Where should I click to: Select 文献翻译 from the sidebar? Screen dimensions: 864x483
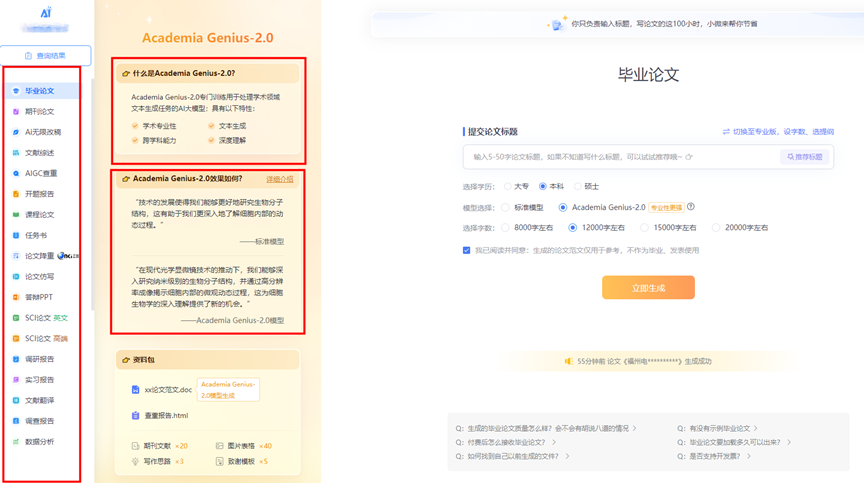click(40, 400)
